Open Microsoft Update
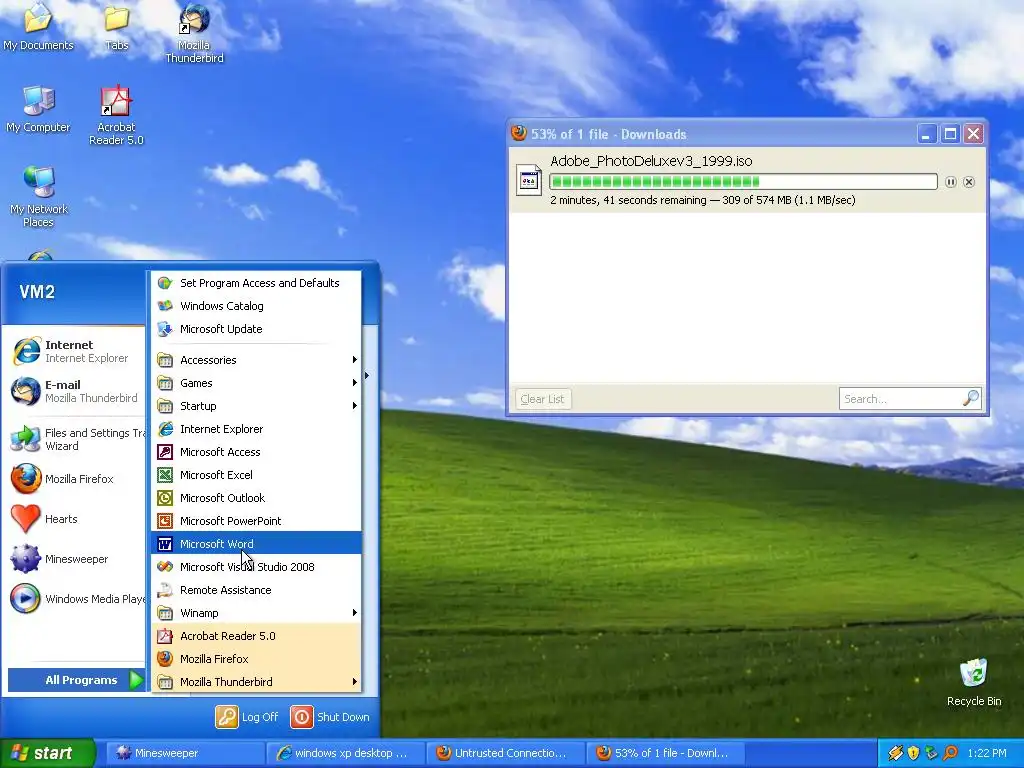 (x=256, y=329)
